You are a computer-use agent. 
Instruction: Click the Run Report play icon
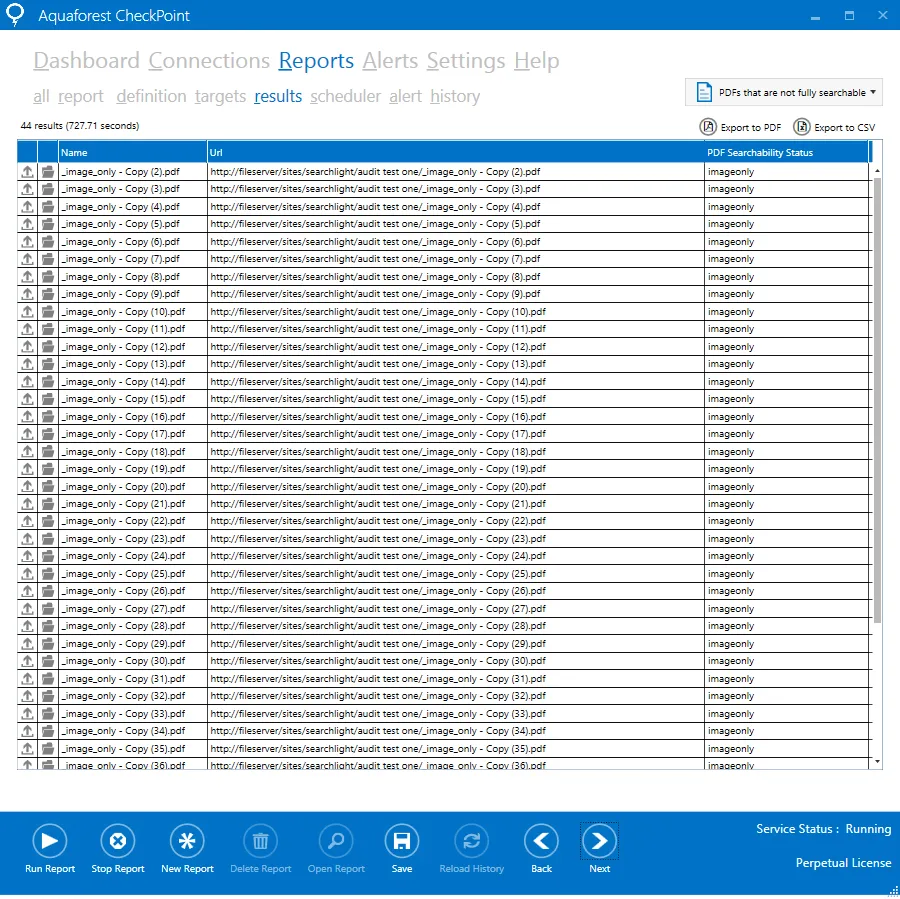pyautogui.click(x=49, y=840)
